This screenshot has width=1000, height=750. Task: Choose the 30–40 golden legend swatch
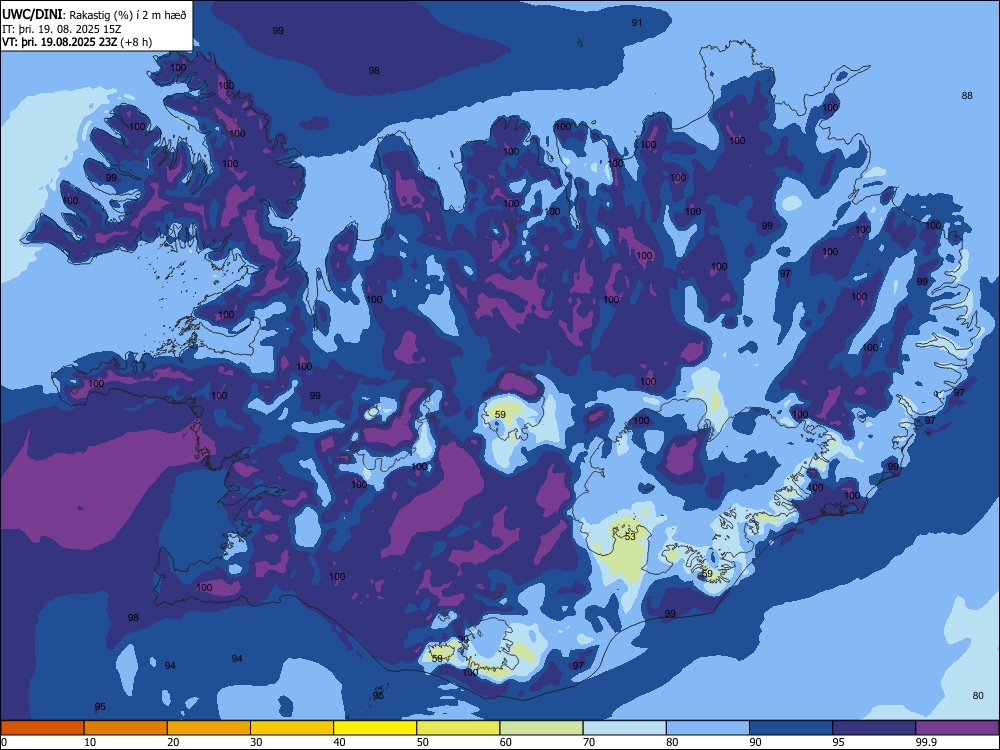[292, 728]
